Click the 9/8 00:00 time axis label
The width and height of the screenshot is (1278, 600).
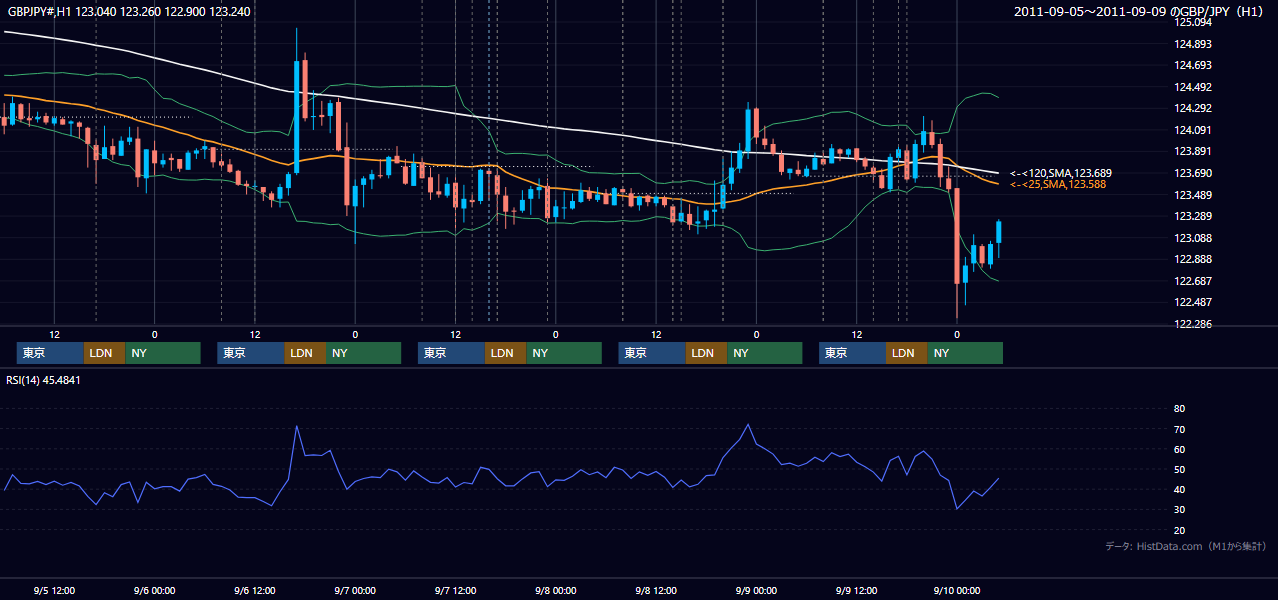tap(555, 591)
